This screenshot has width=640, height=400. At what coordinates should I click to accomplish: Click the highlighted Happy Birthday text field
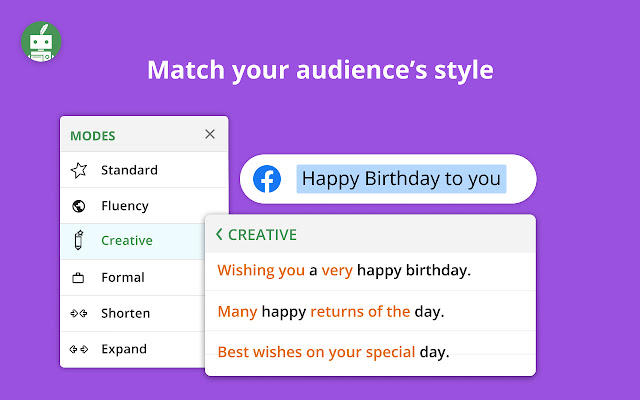[x=401, y=179]
